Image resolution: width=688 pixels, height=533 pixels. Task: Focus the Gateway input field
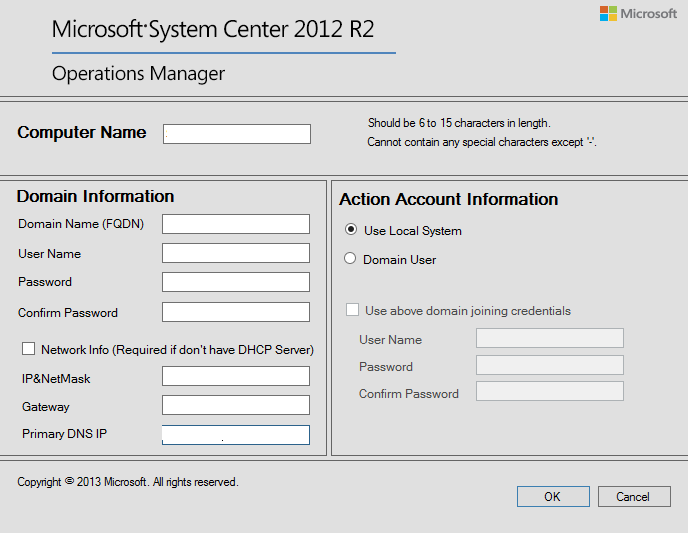tap(236, 405)
